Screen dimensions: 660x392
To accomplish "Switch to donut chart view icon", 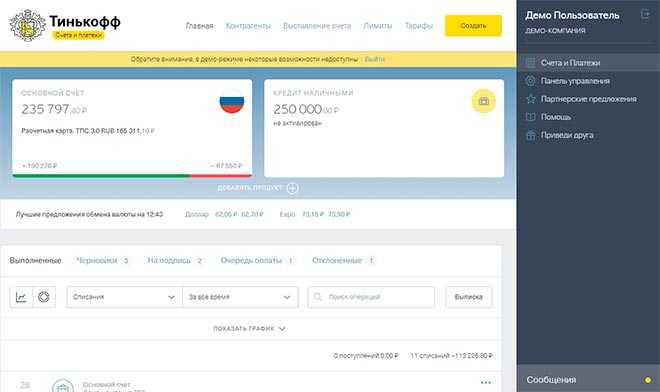I will click(x=44, y=297).
